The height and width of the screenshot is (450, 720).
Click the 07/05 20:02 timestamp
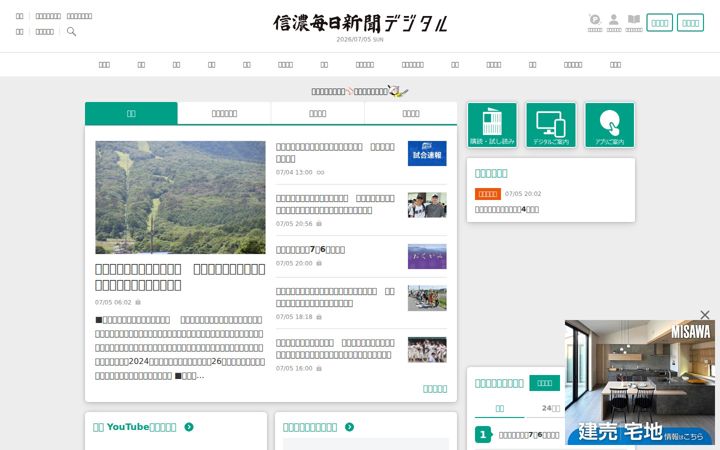(523, 194)
